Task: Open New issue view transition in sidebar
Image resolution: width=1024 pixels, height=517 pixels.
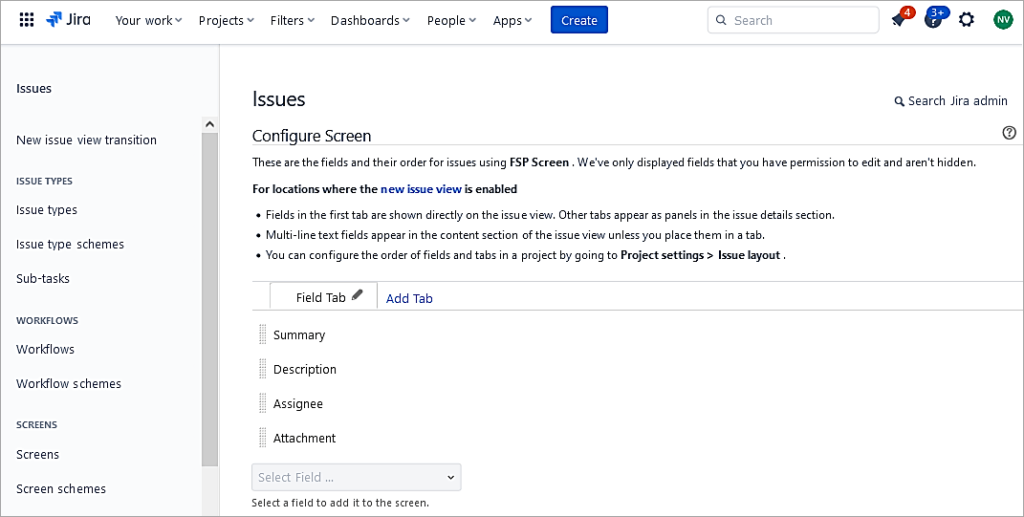Action: point(86,140)
